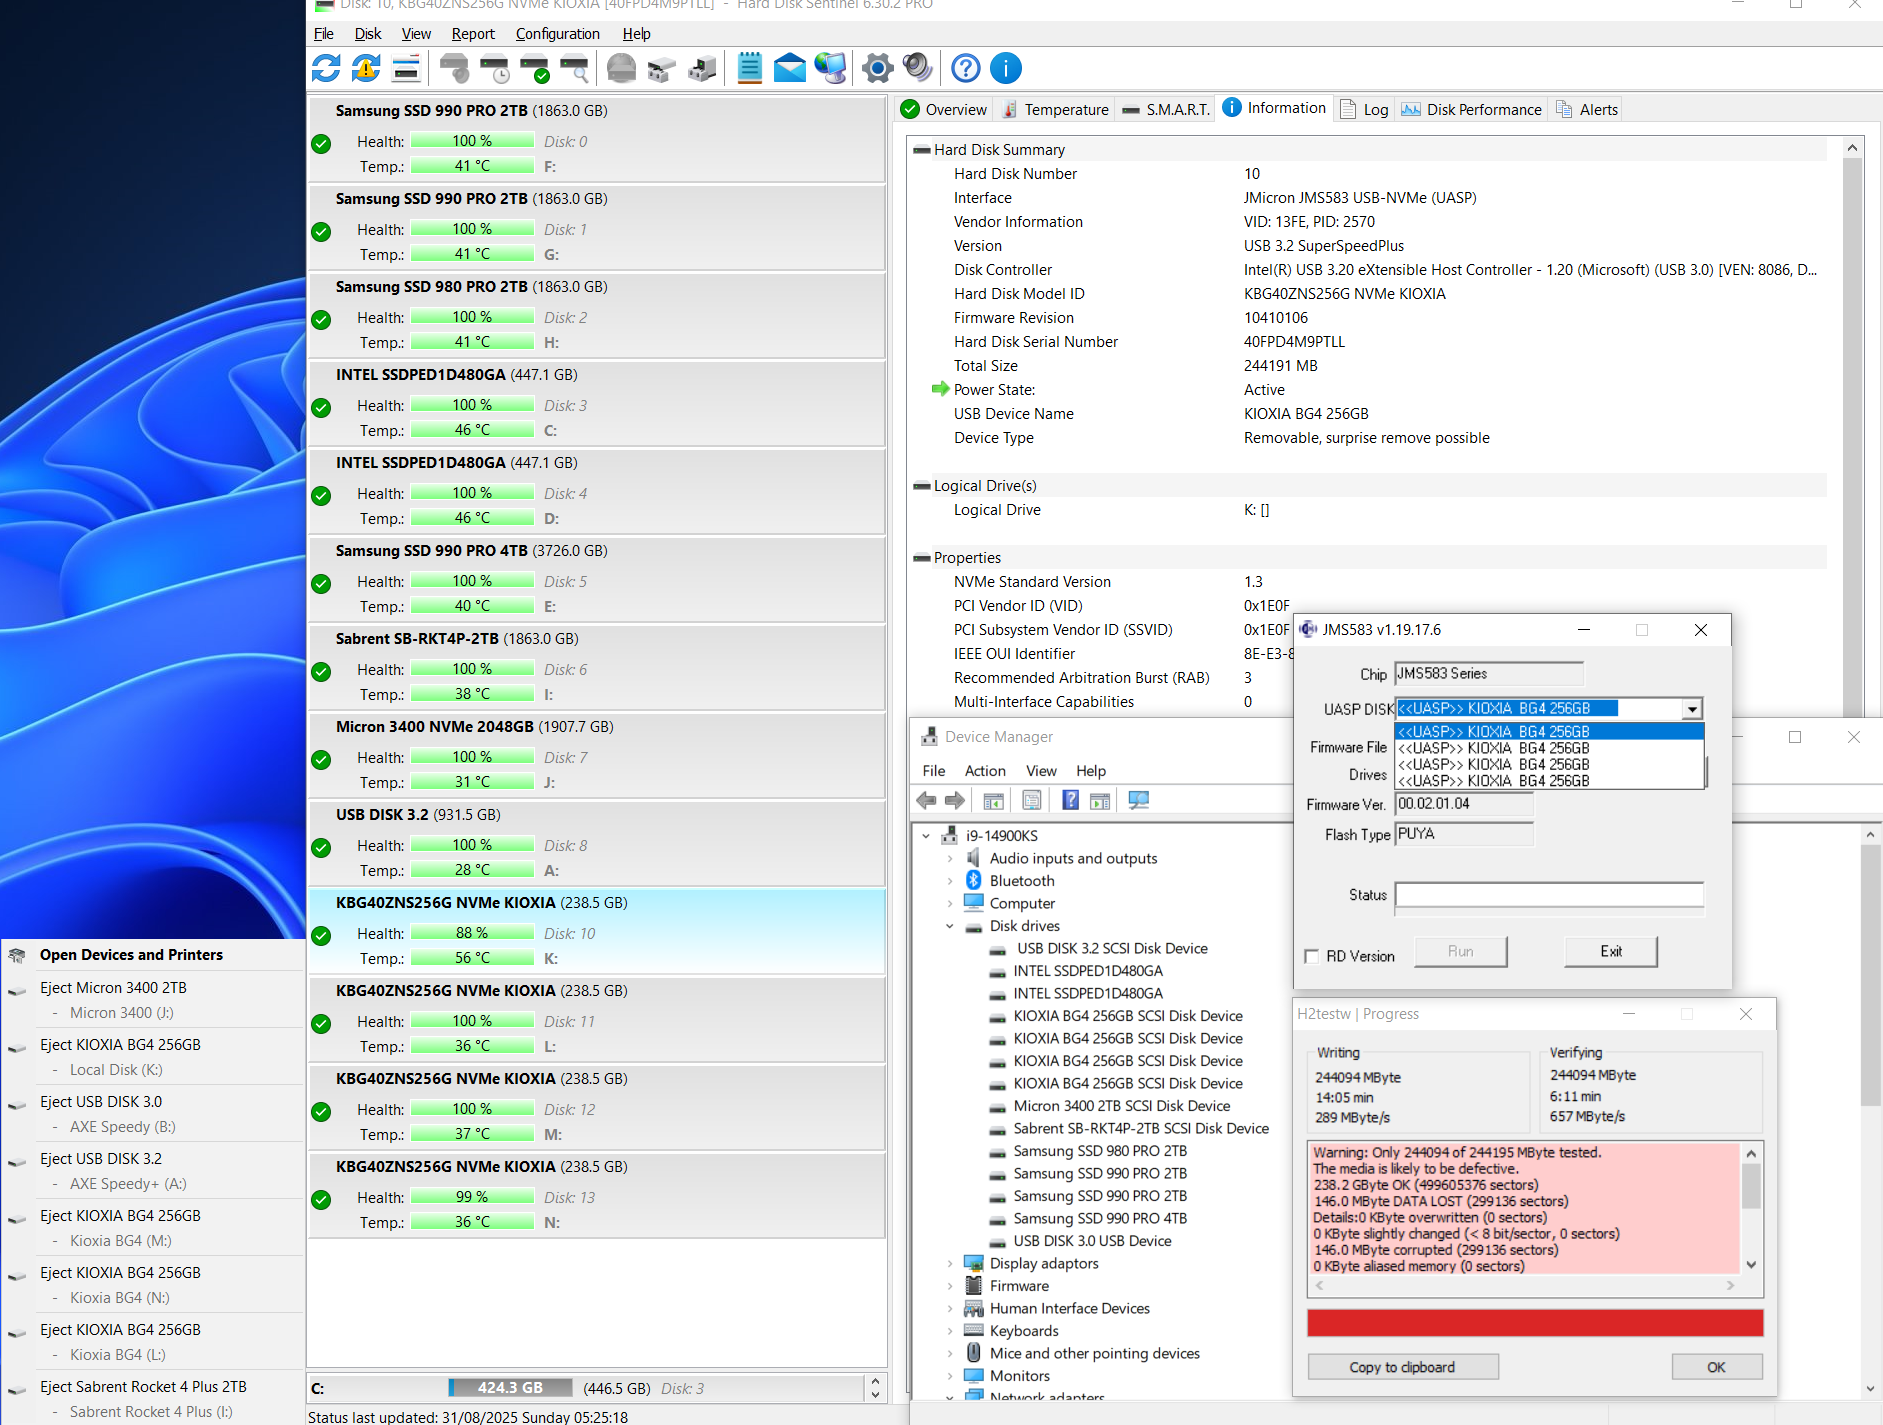The image size is (1883, 1425).
Task: Click the disk with speaker test icon
Action: coord(454,68)
